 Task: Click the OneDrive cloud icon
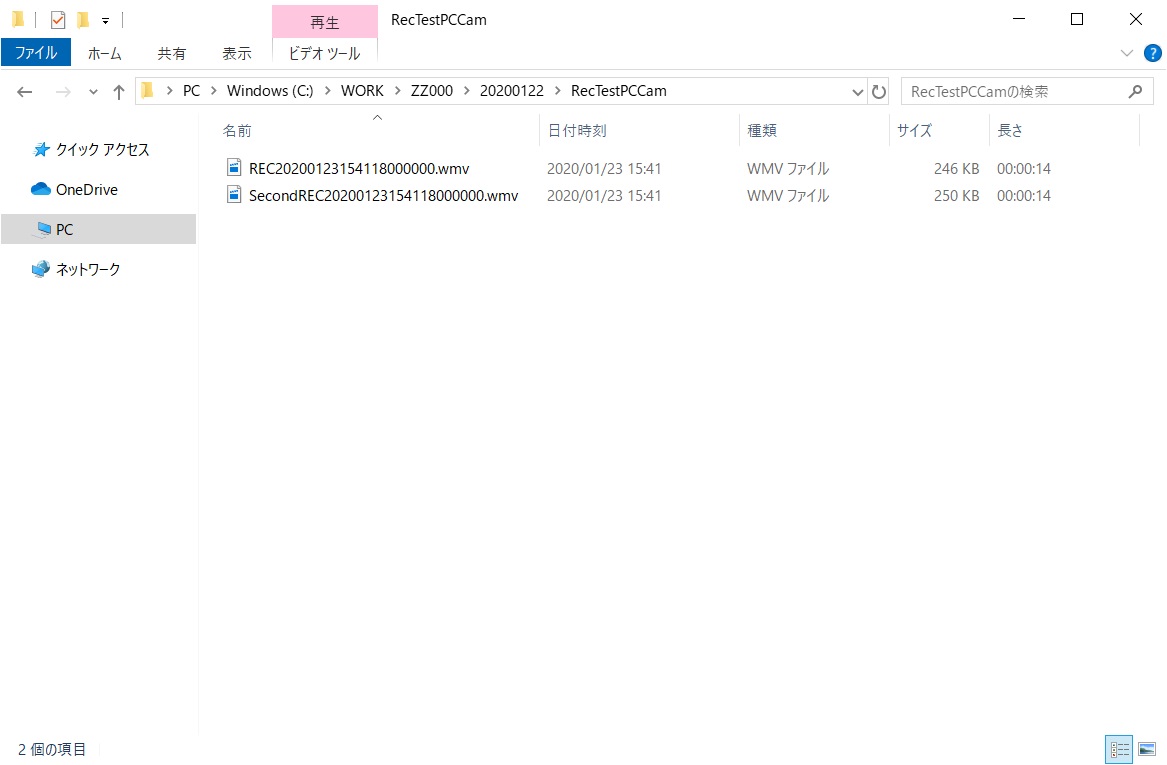coord(41,190)
